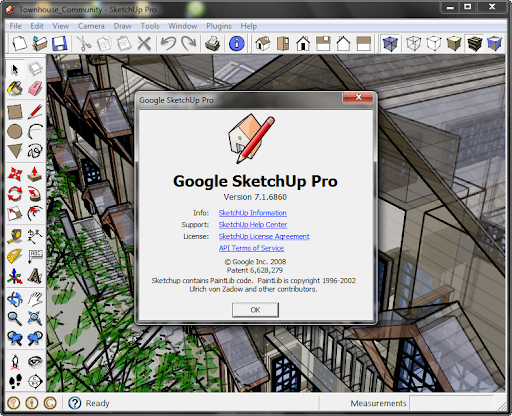
Task: Select the Push/Pull tool
Action: coord(35,174)
